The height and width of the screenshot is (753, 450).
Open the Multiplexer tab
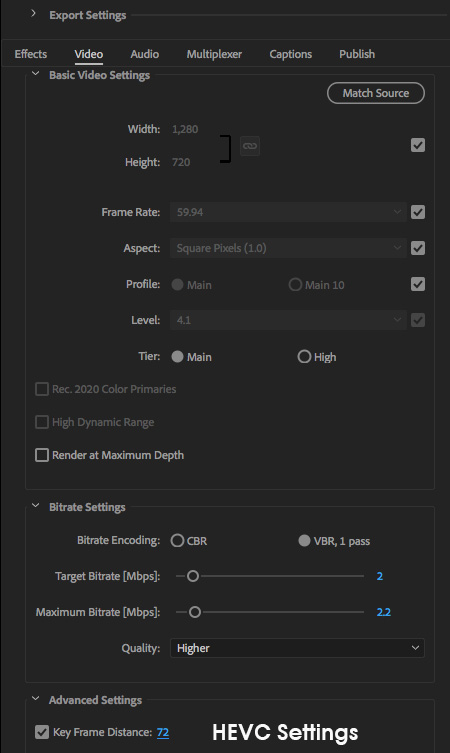[x=214, y=54]
